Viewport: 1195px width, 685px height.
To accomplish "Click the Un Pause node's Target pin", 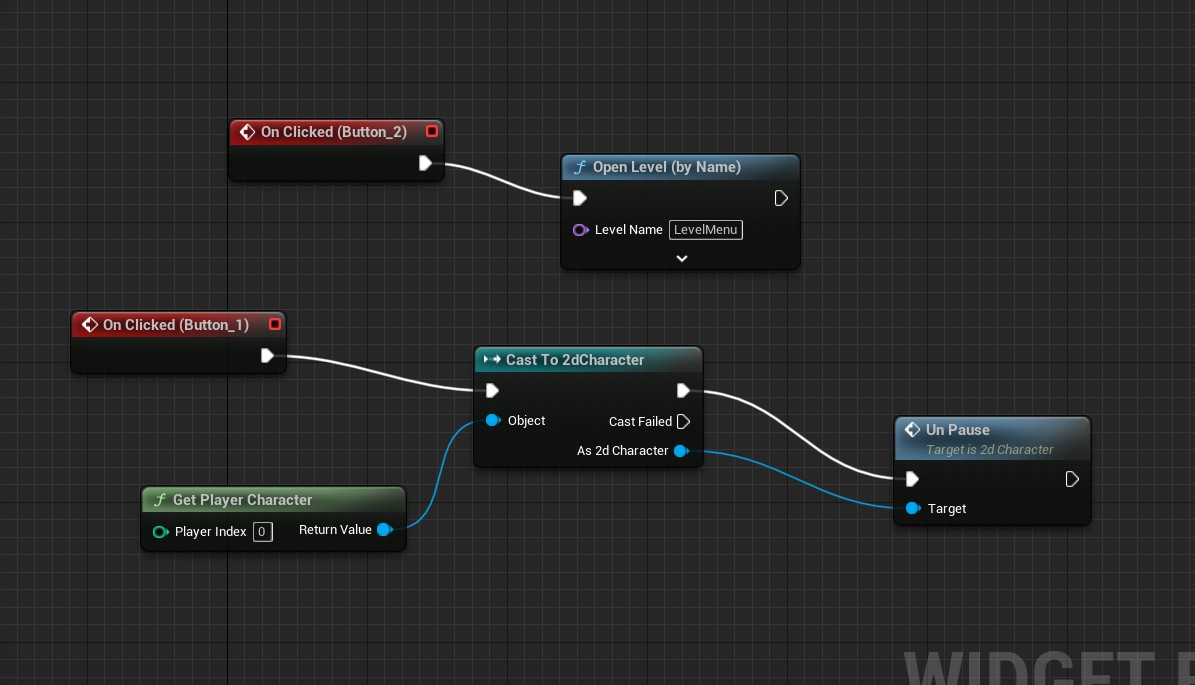I will [912, 509].
